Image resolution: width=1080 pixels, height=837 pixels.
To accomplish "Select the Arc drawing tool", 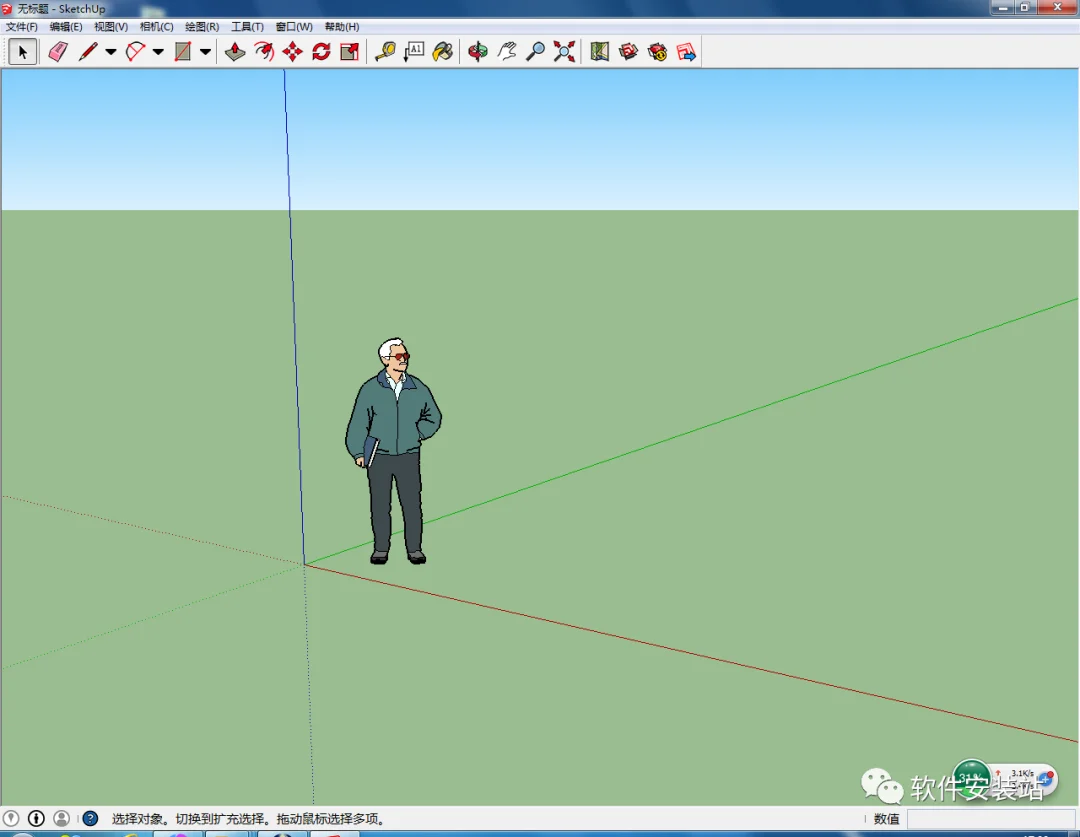I will pyautogui.click(x=136, y=52).
